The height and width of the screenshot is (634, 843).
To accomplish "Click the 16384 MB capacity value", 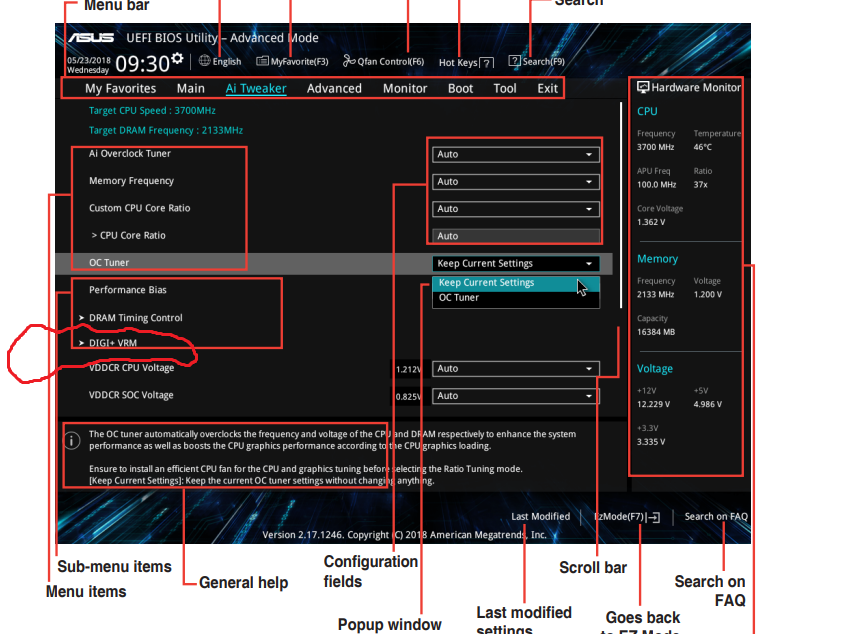I will (655, 332).
